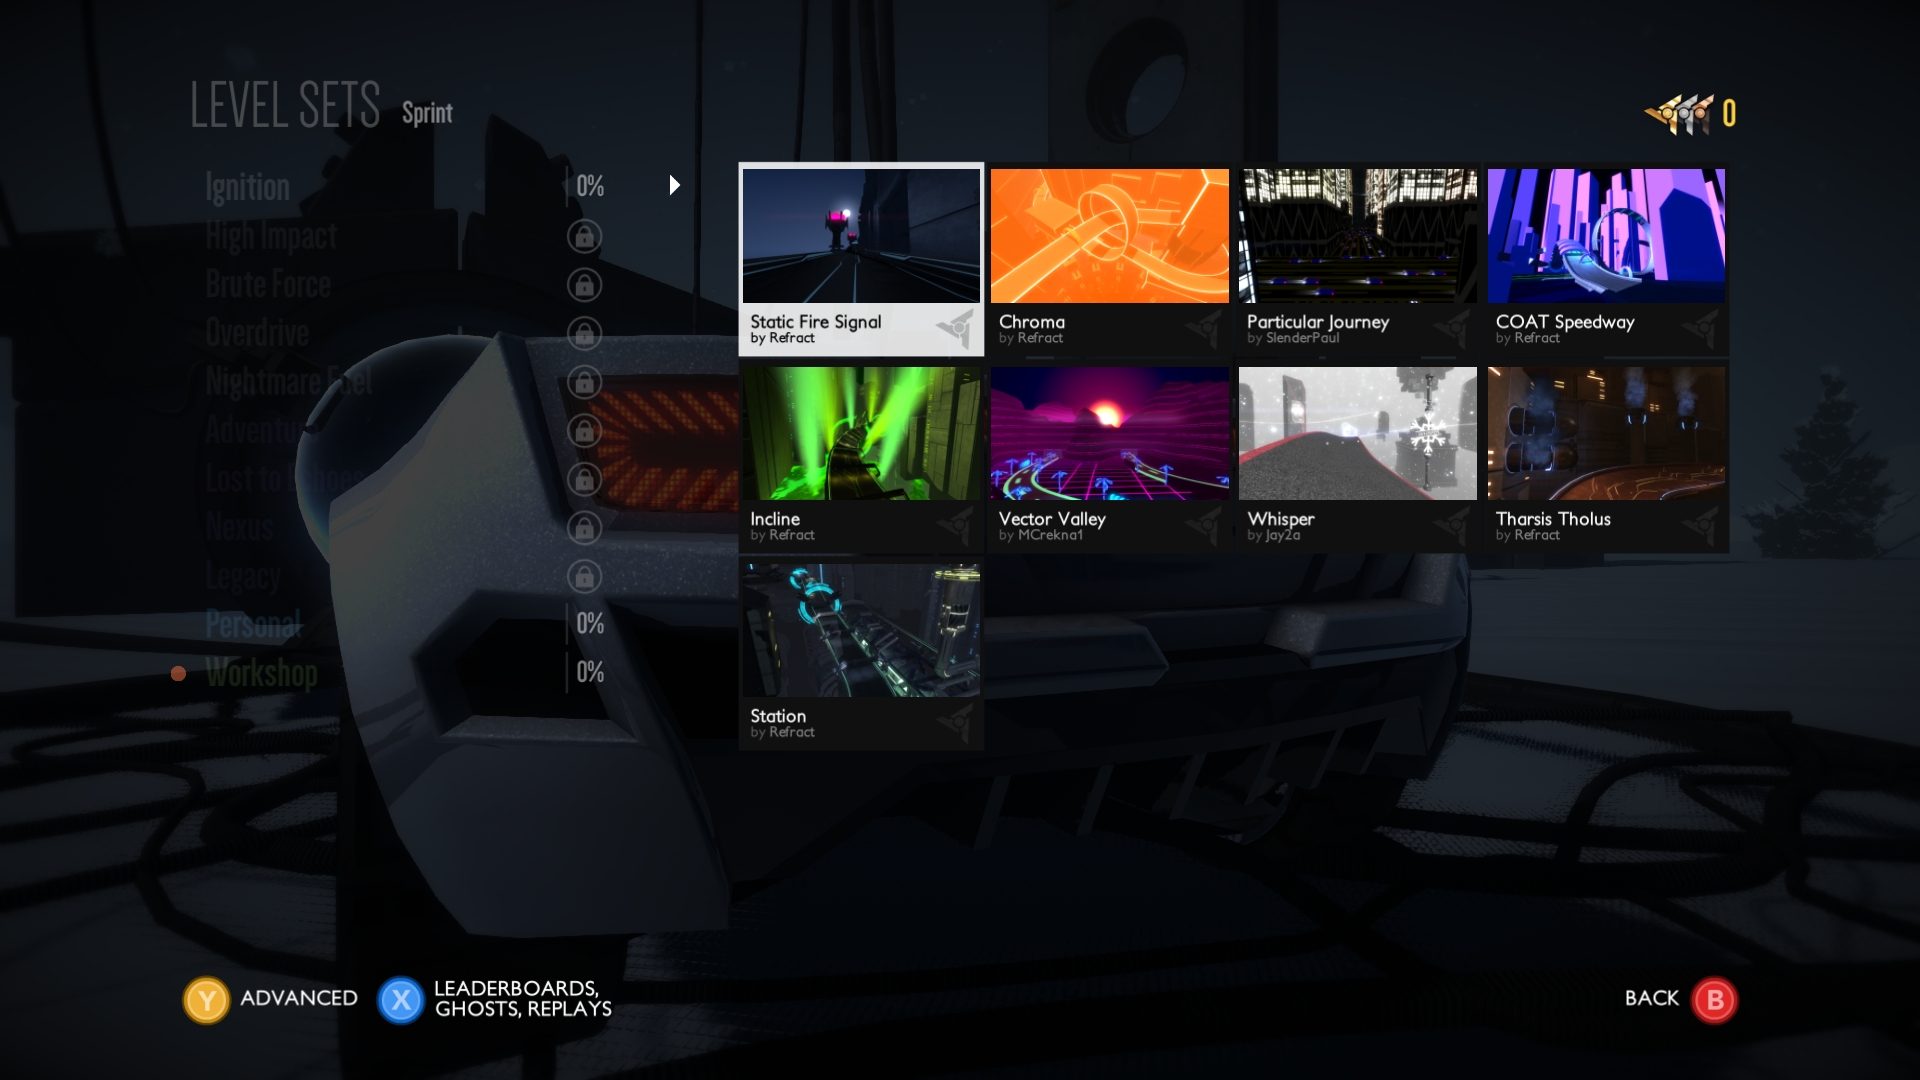Open Chroma level thumbnail
Screen dimensions: 1920x1080
coord(1109,236)
